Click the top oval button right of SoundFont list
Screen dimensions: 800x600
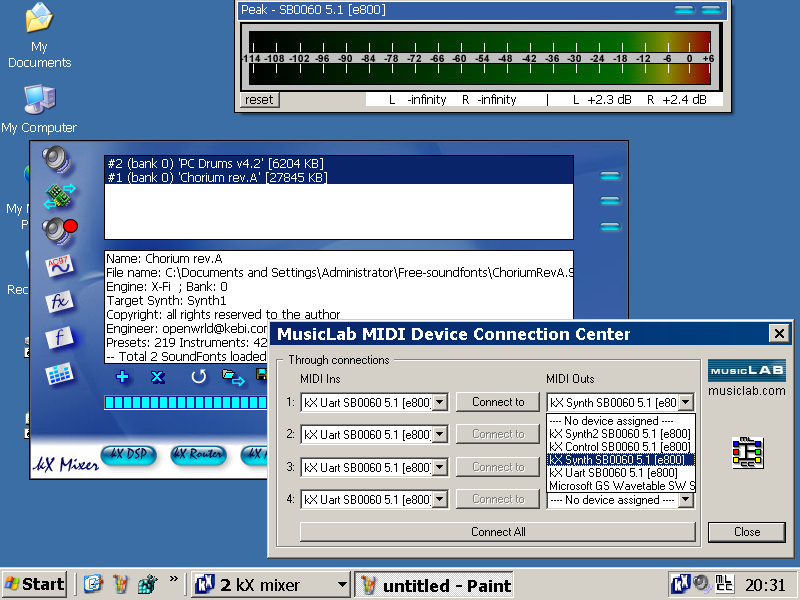coord(610,176)
